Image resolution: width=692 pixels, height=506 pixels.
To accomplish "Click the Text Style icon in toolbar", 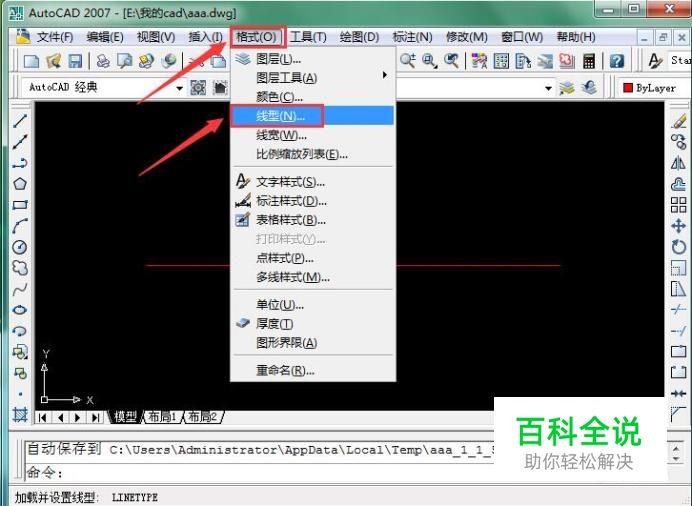I will (655, 61).
